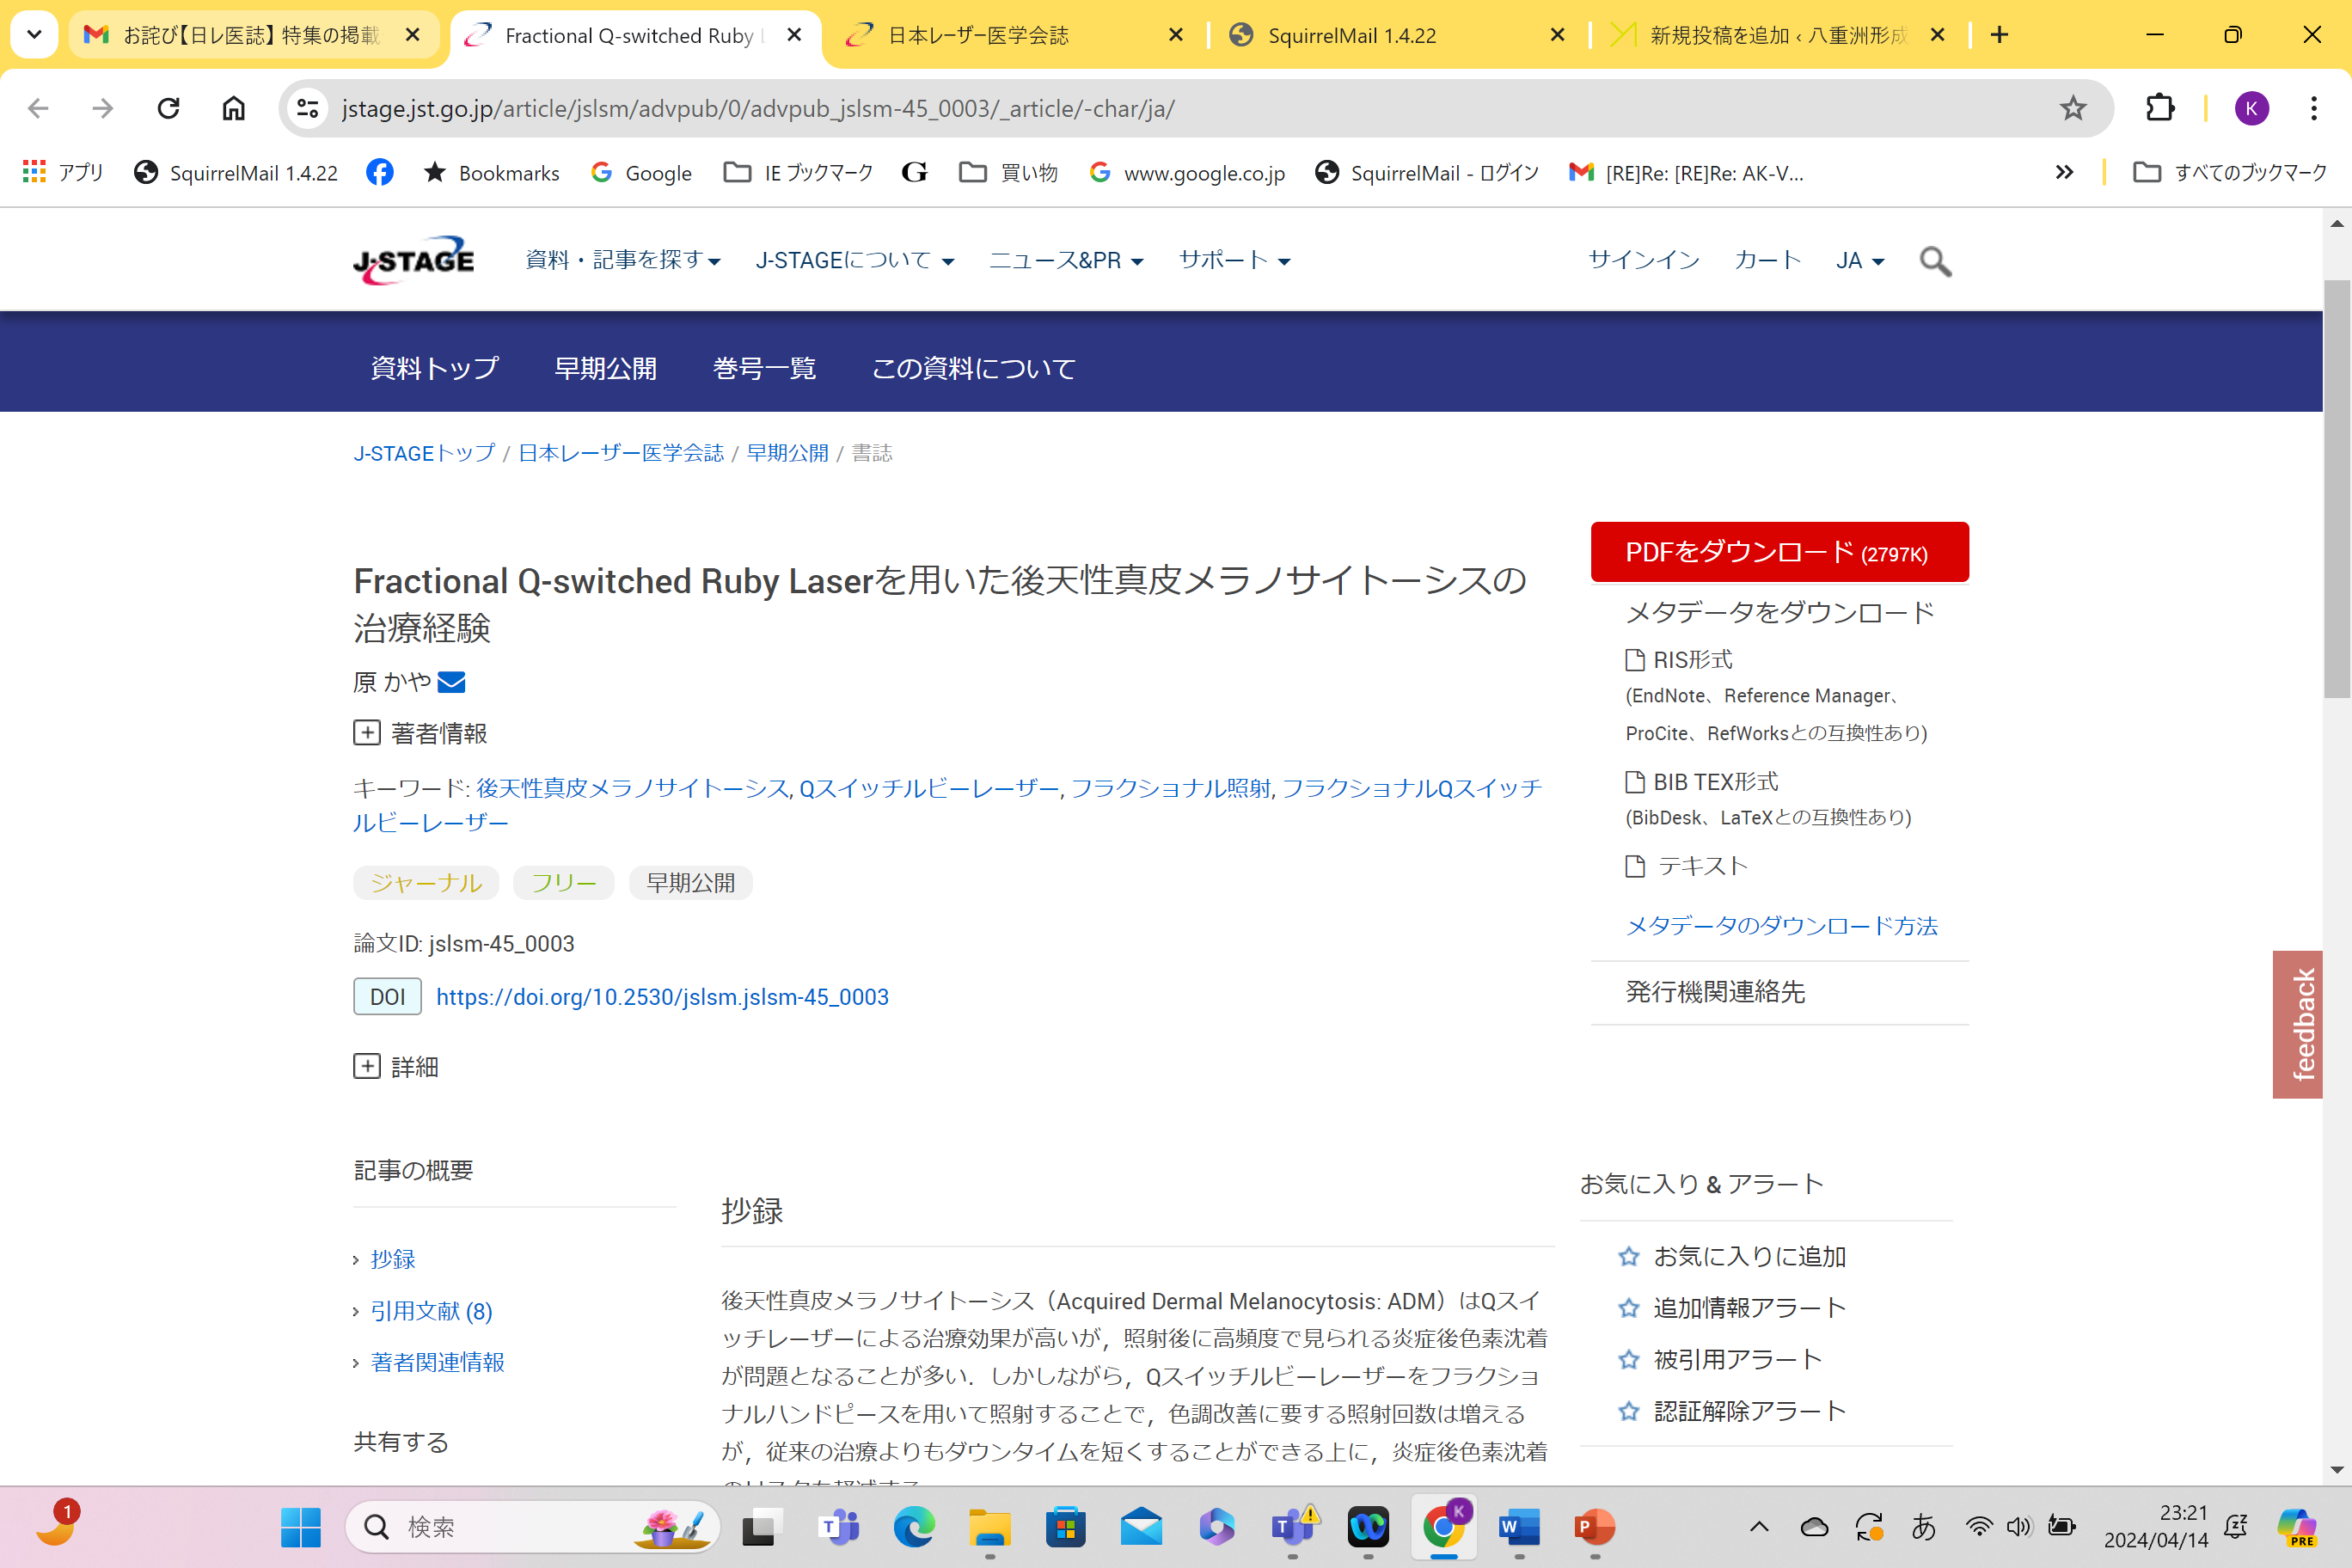
Task: Click the author email envelope icon
Action: [x=451, y=682]
